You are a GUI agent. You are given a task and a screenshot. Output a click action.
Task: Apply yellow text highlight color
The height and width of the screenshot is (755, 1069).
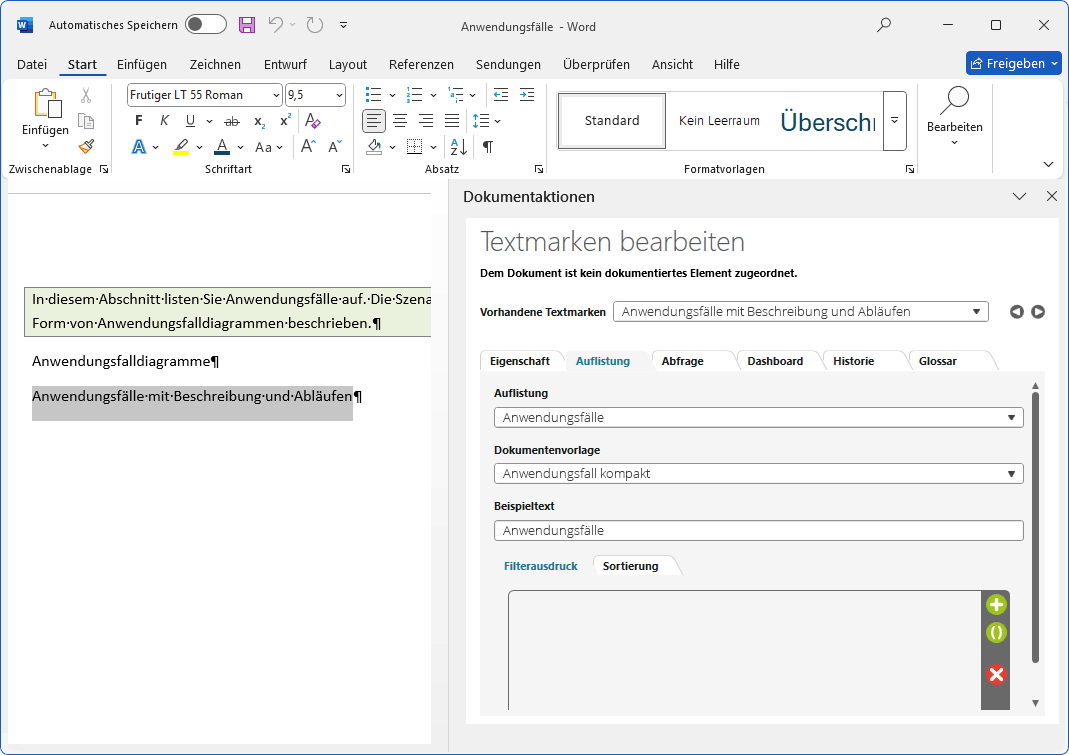coord(181,147)
